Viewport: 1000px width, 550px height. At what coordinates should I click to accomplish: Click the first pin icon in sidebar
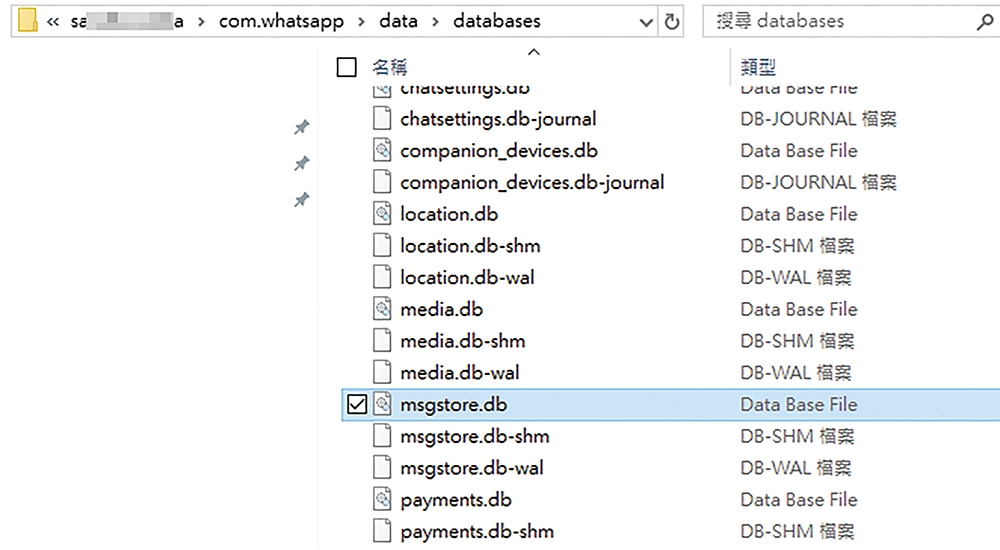tap(301, 127)
